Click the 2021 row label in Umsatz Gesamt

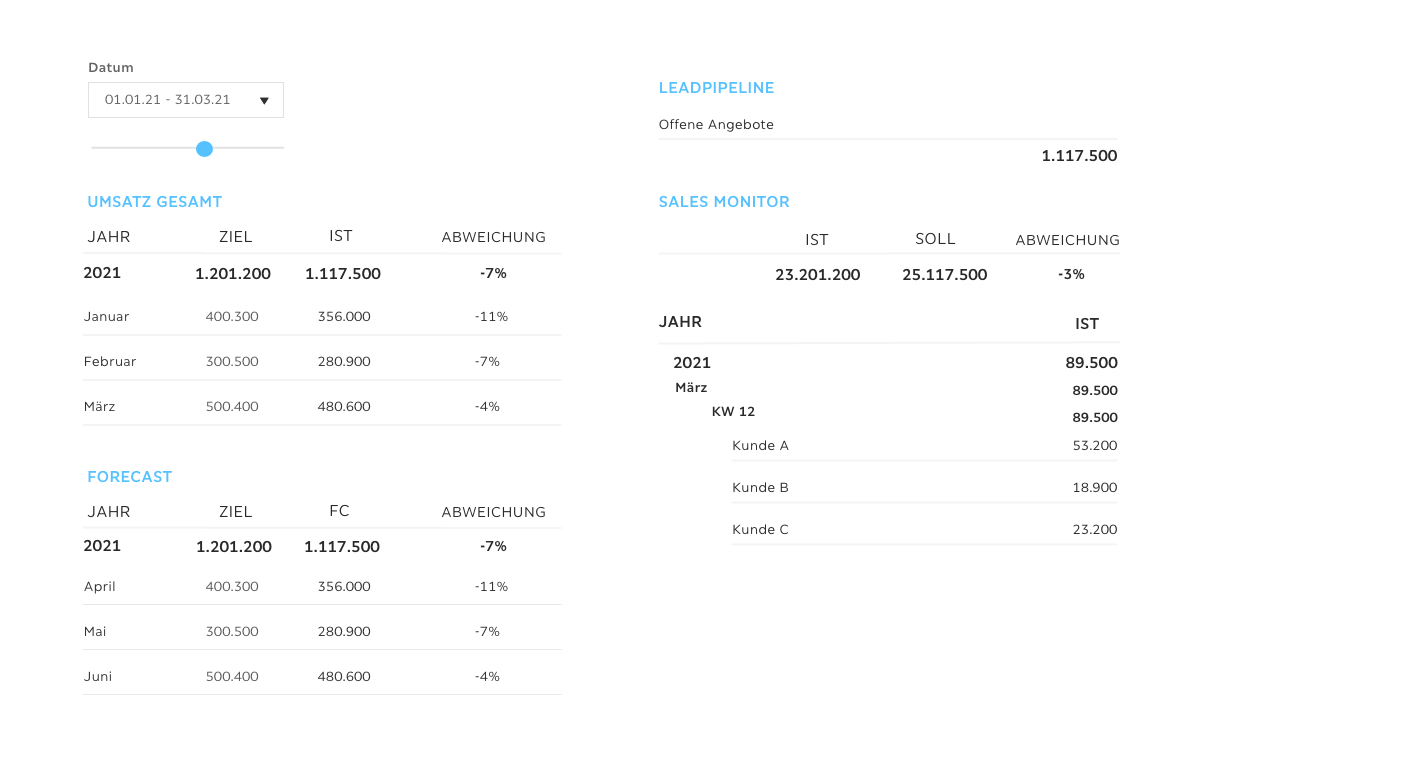click(x=102, y=273)
